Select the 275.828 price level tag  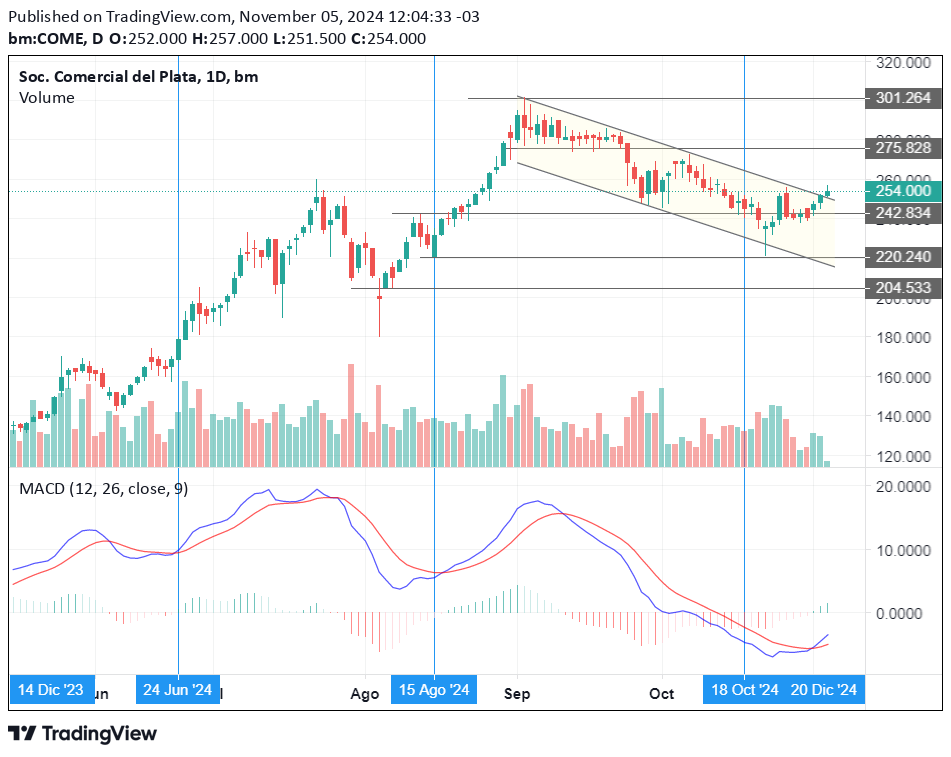[x=903, y=148]
